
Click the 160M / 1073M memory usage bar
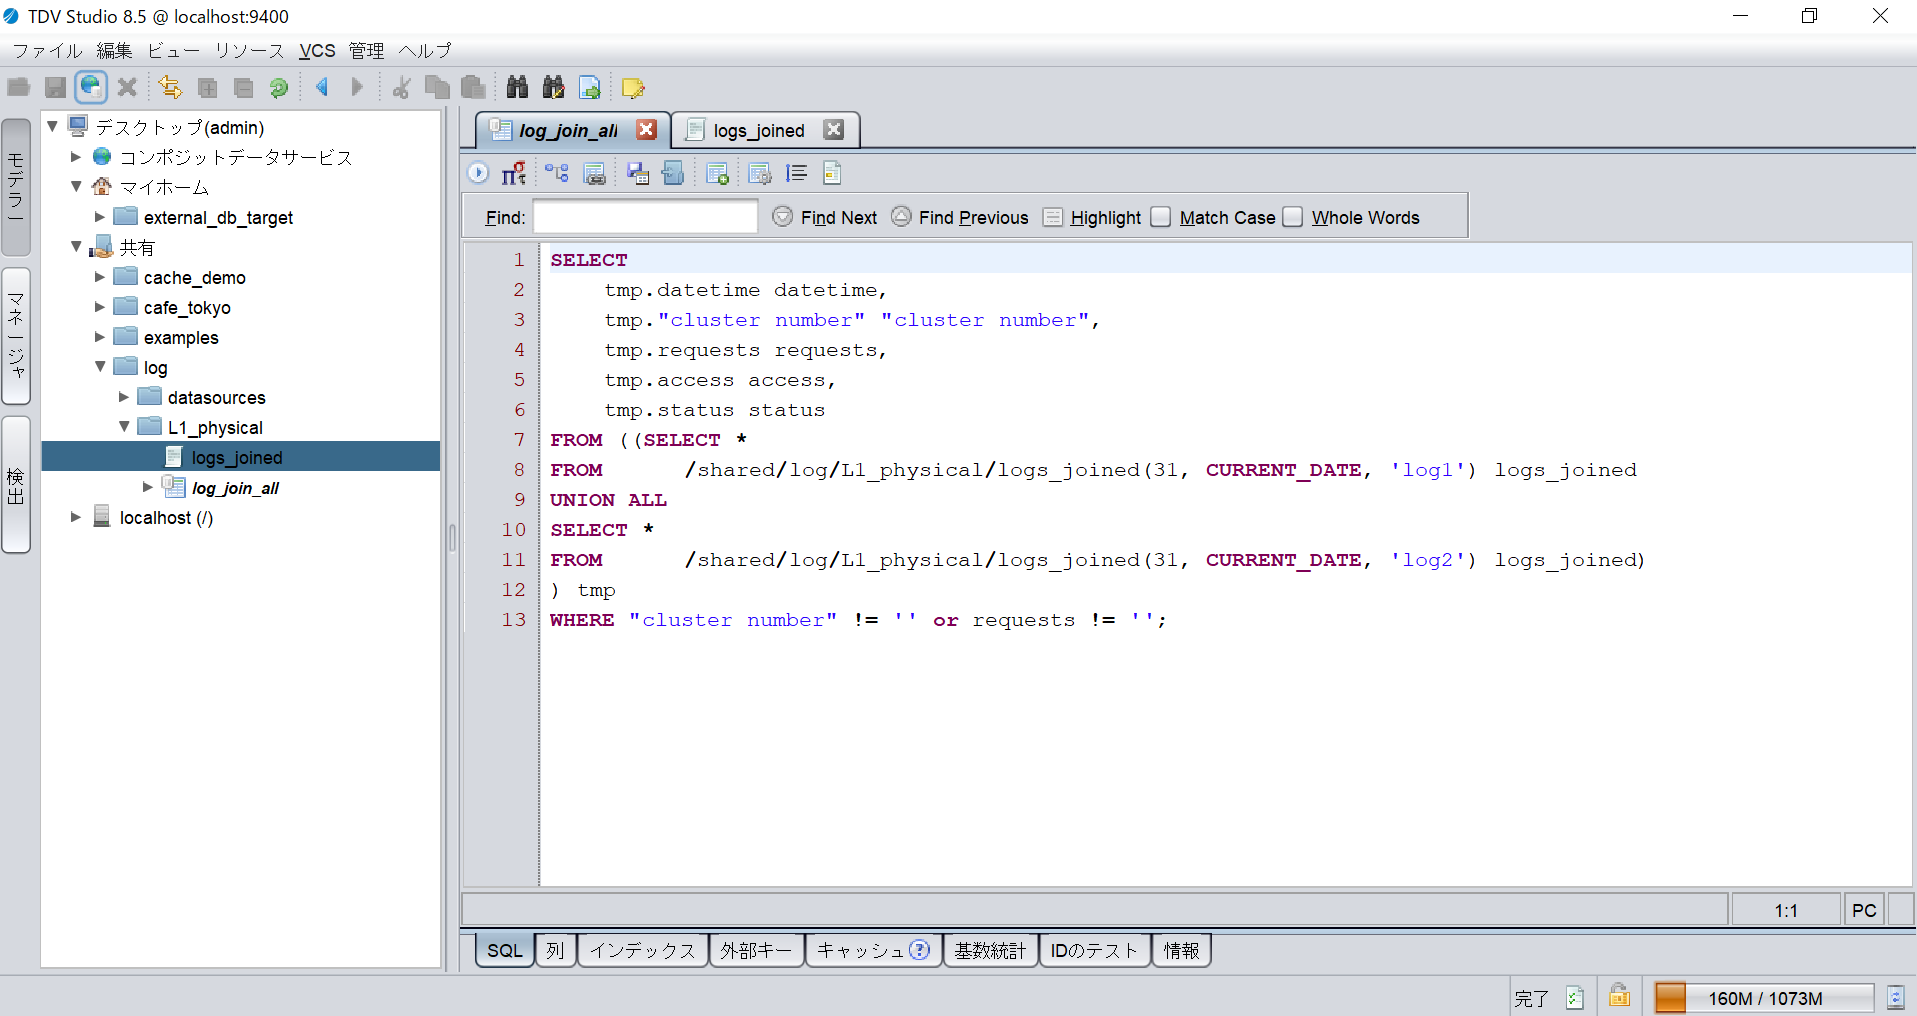click(x=1764, y=997)
